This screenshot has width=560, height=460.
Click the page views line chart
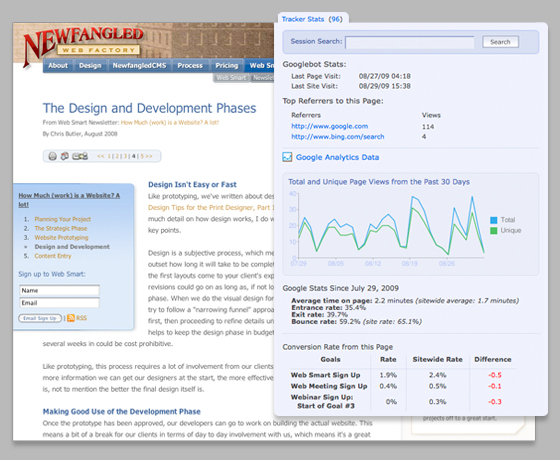[391, 226]
